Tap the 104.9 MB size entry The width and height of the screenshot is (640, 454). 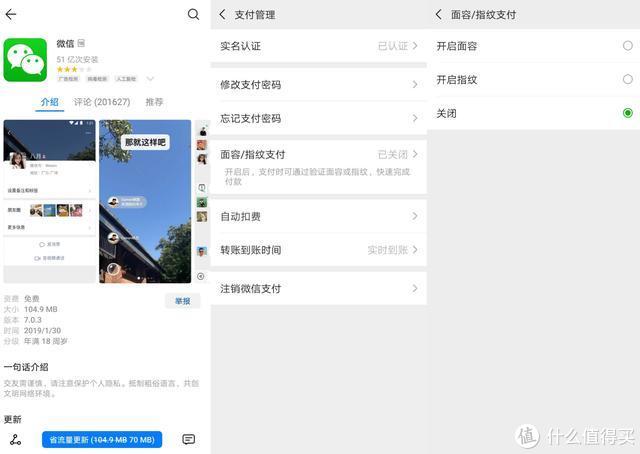(40, 309)
